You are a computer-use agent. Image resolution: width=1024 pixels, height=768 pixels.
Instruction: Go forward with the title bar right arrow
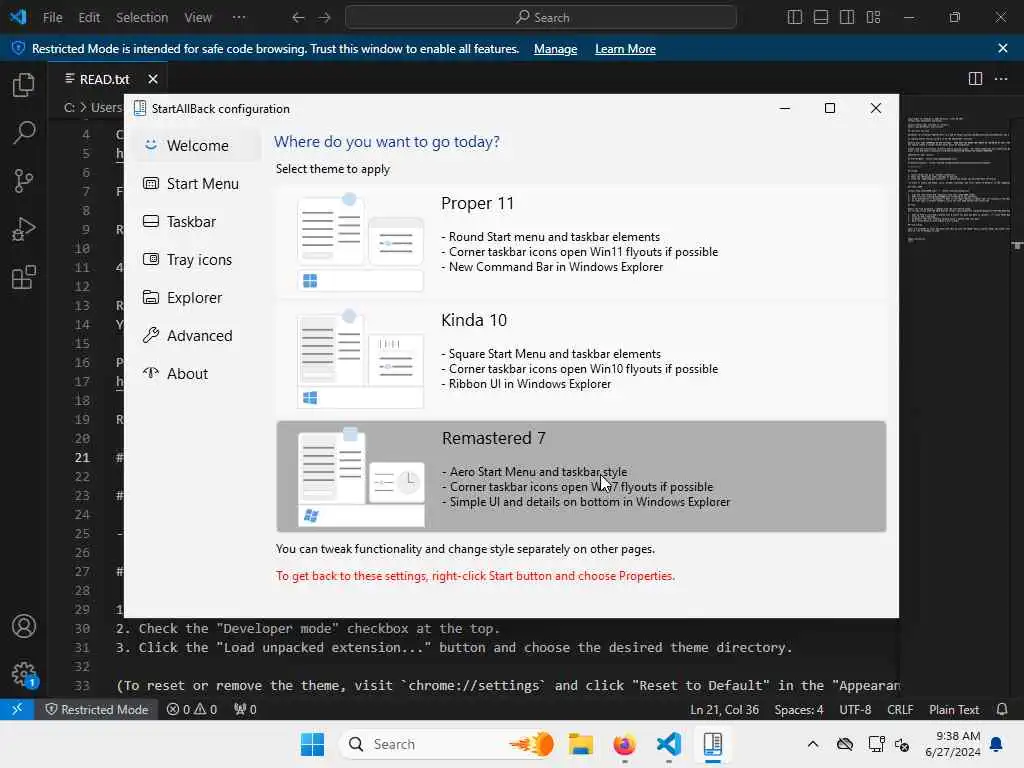[325, 18]
